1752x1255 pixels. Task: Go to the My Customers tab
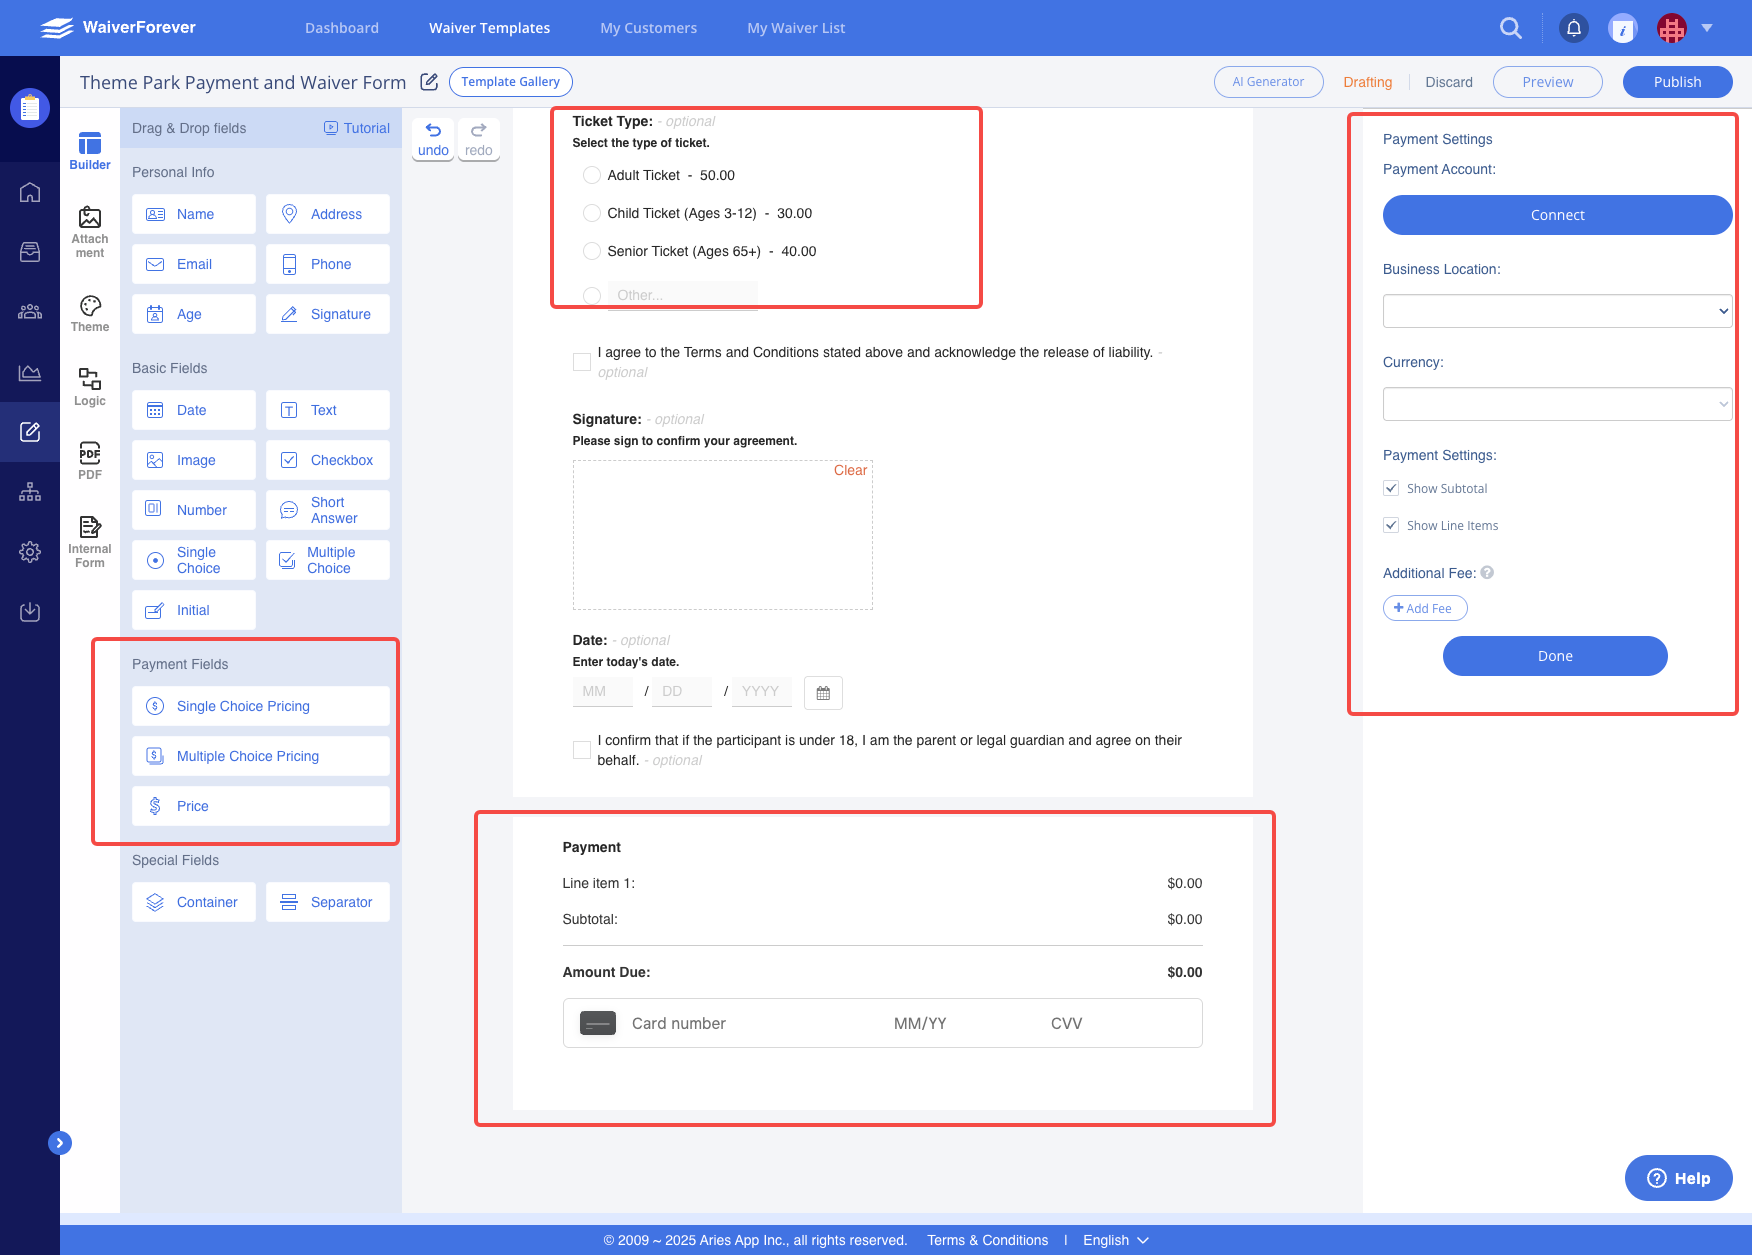point(648,28)
